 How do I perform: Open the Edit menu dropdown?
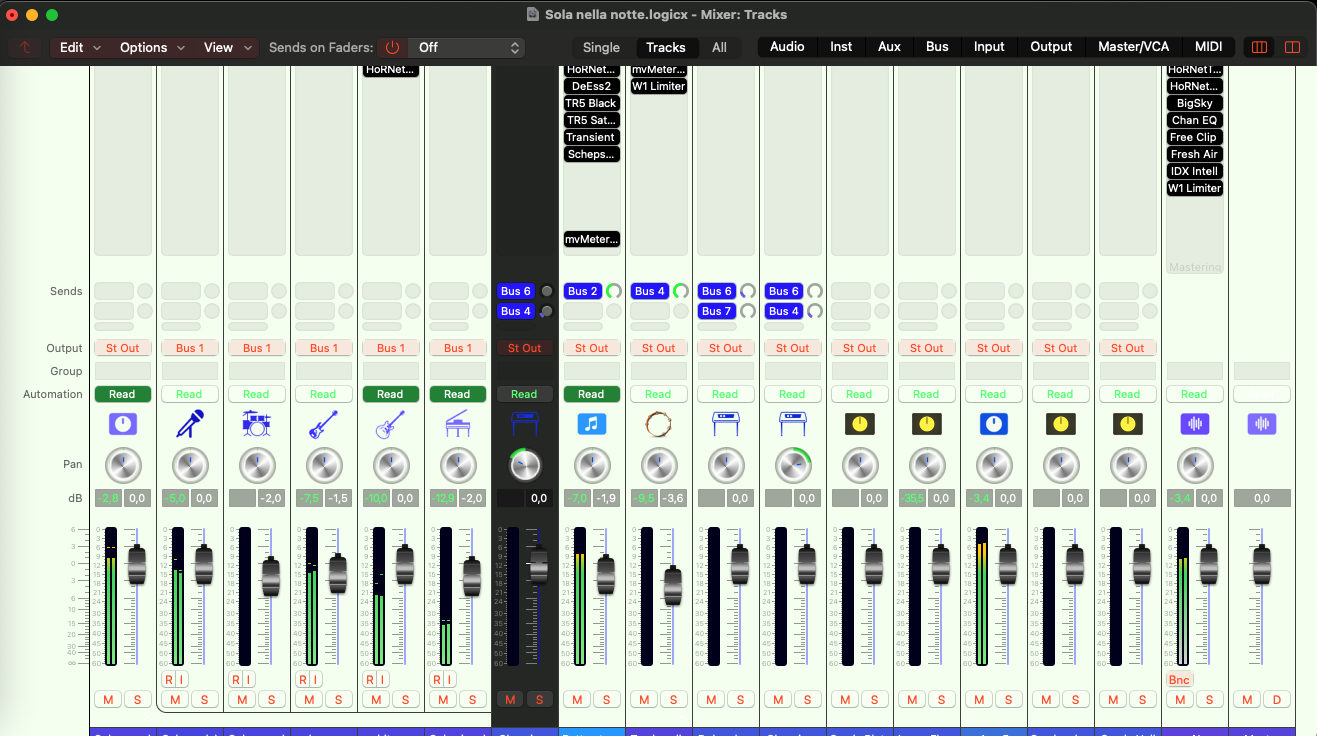point(80,47)
